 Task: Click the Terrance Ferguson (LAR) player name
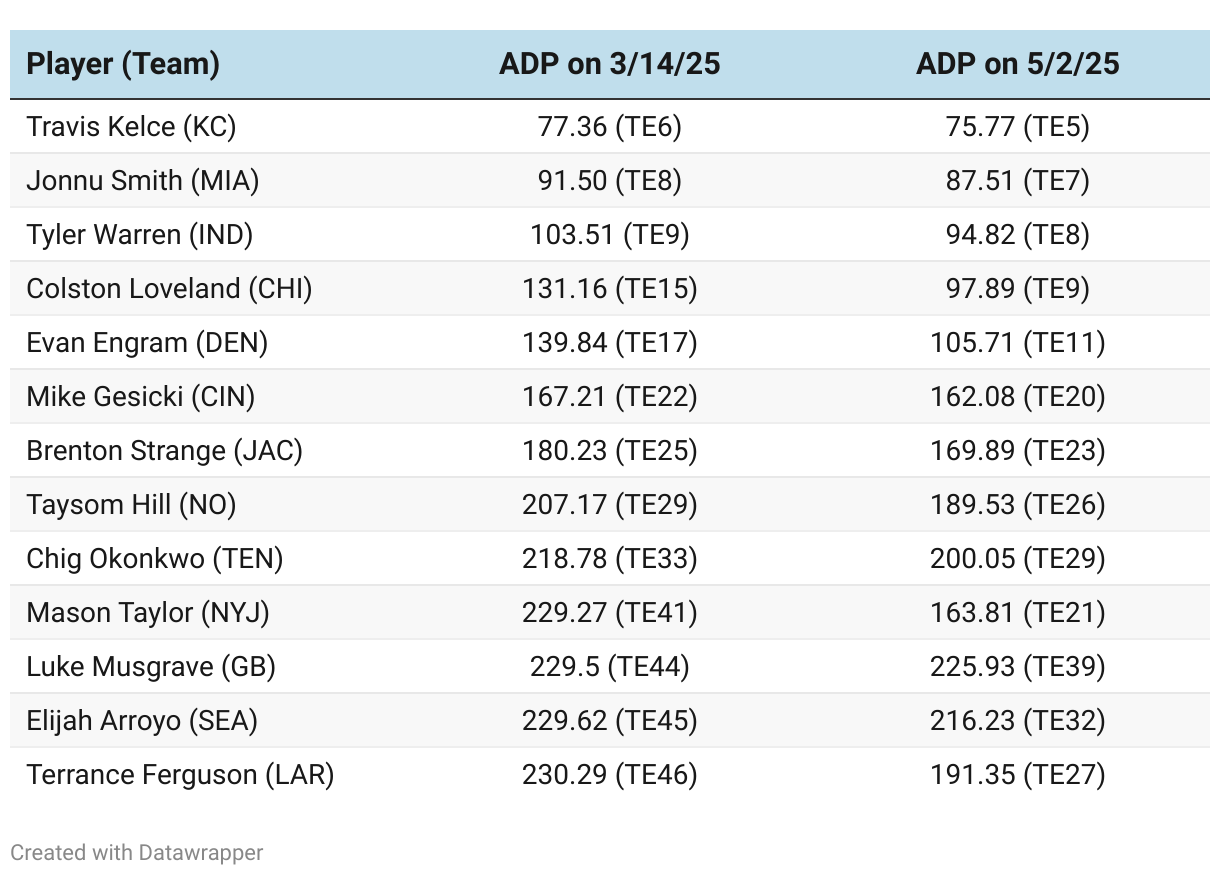pyautogui.click(x=180, y=775)
